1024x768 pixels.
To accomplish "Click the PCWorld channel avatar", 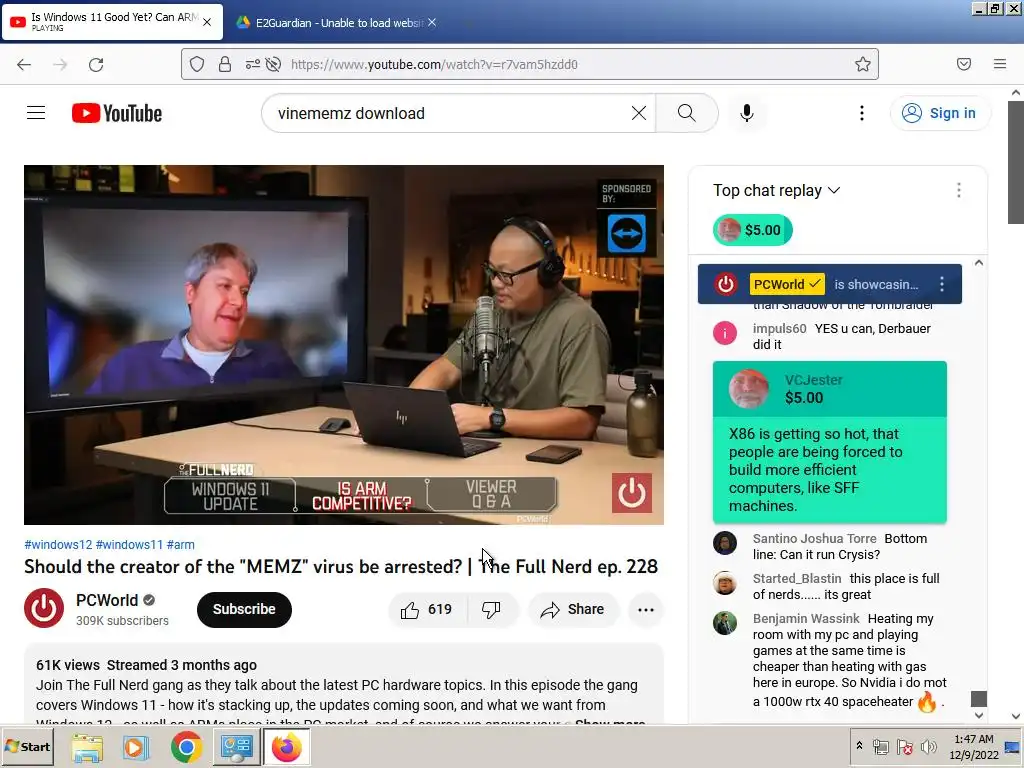I will coord(44,608).
